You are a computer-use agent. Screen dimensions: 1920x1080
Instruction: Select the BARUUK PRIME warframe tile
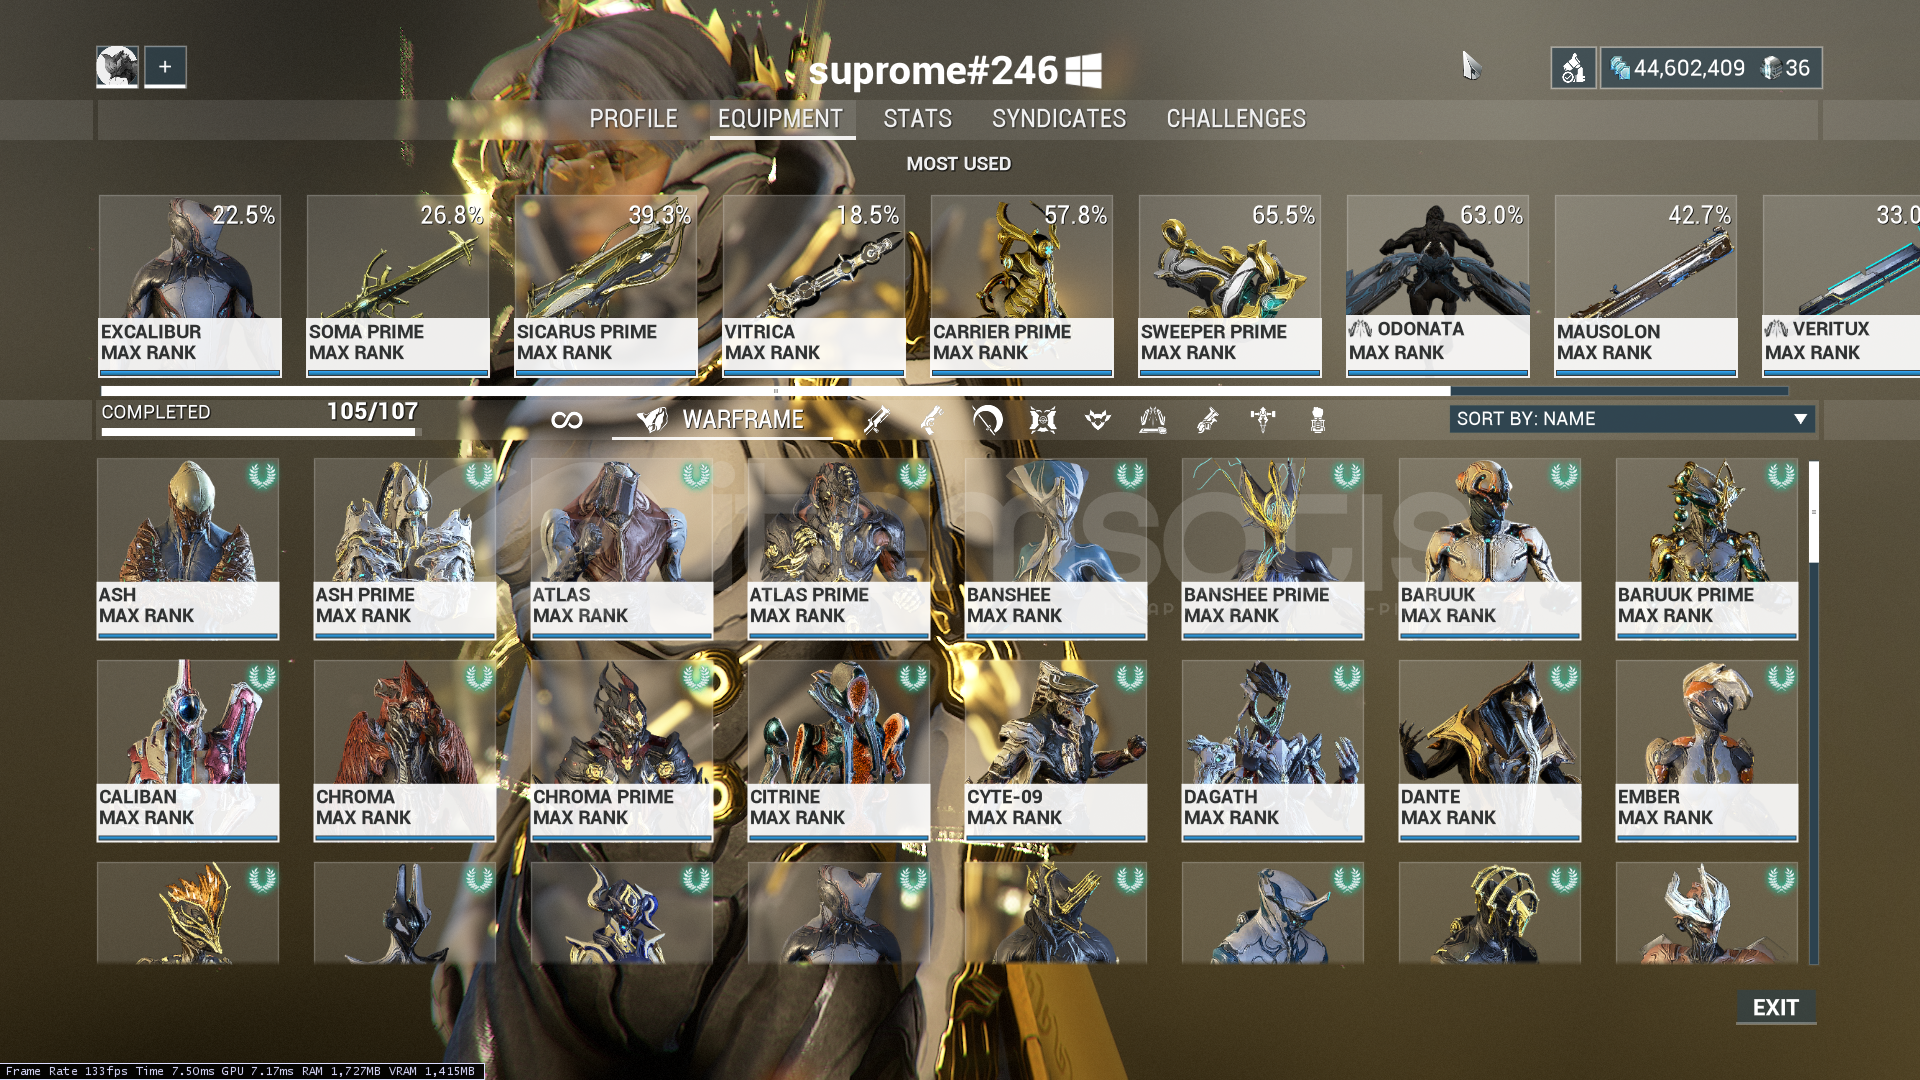[x=1706, y=549]
